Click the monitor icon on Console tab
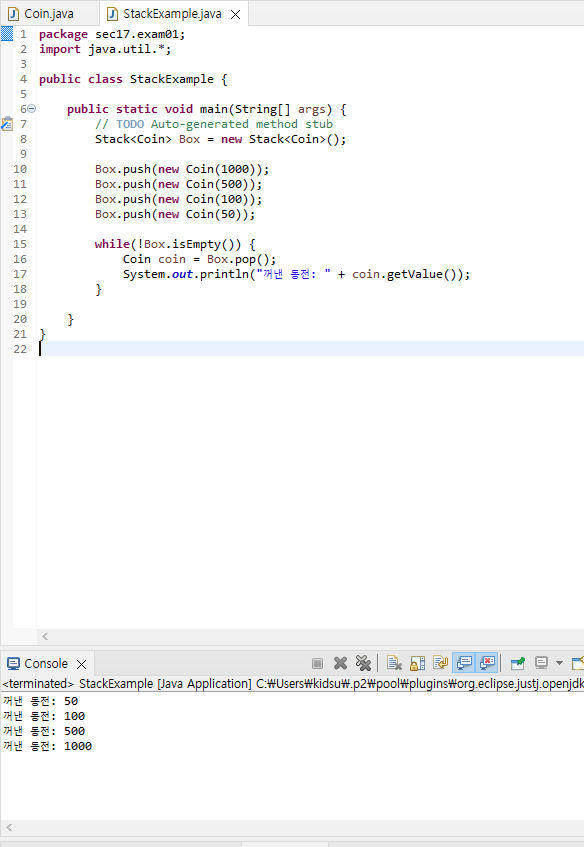This screenshot has width=584, height=847. coord(14,663)
